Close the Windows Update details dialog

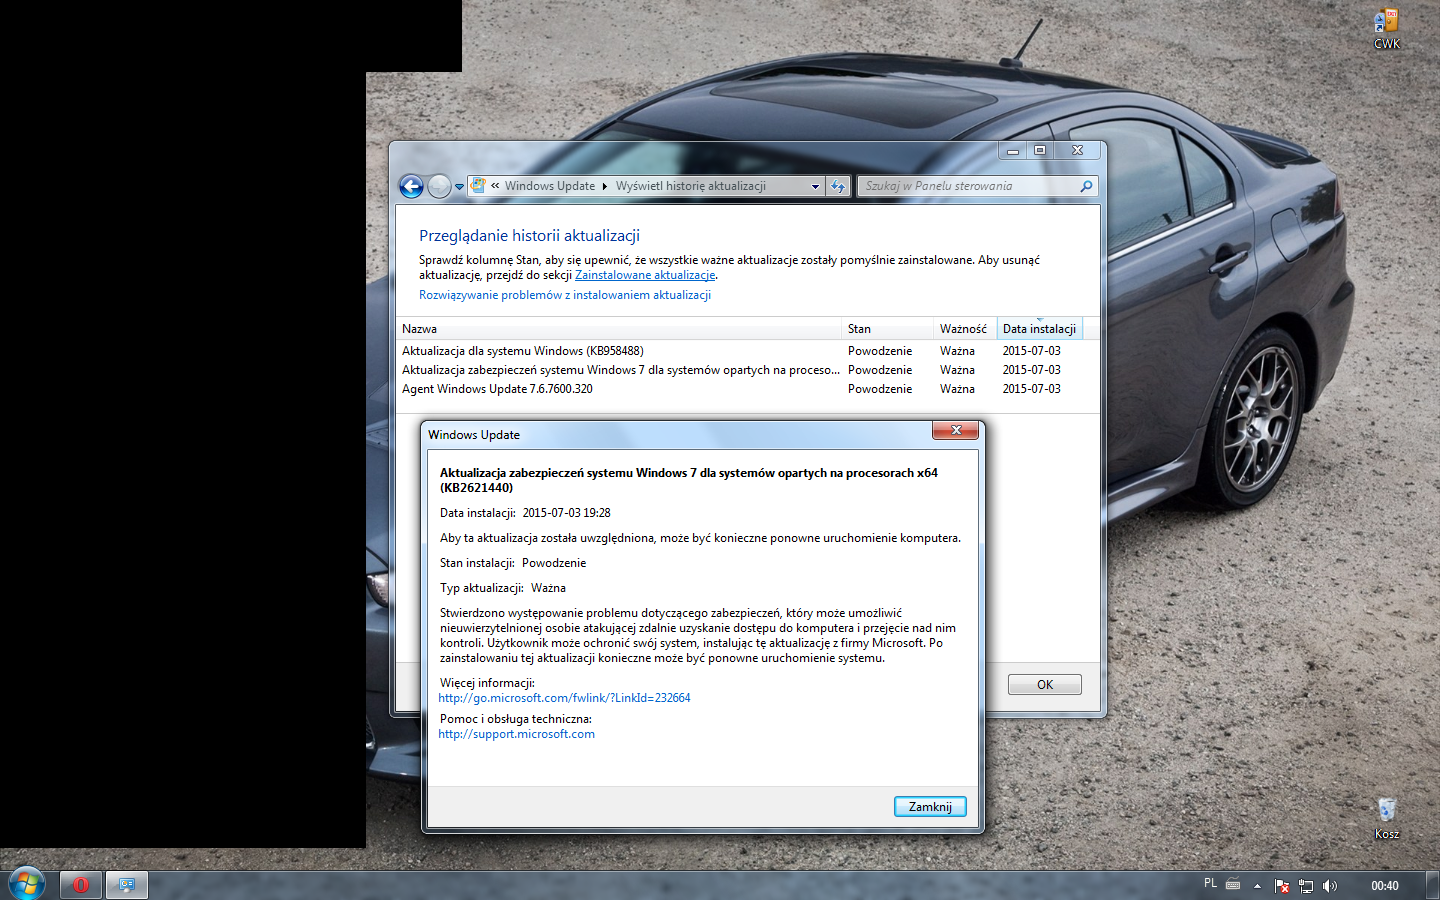(956, 430)
